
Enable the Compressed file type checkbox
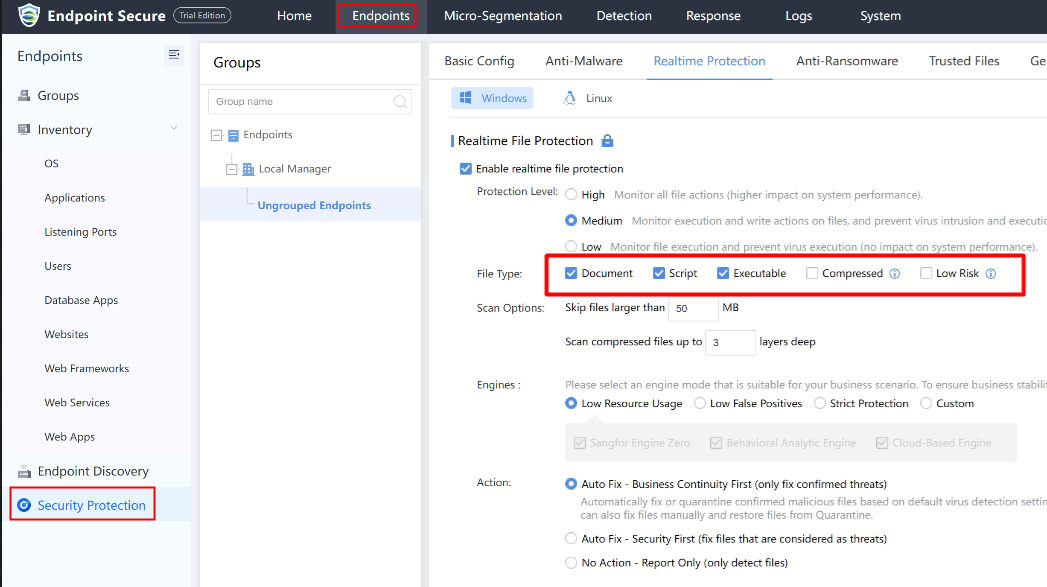[x=812, y=274]
